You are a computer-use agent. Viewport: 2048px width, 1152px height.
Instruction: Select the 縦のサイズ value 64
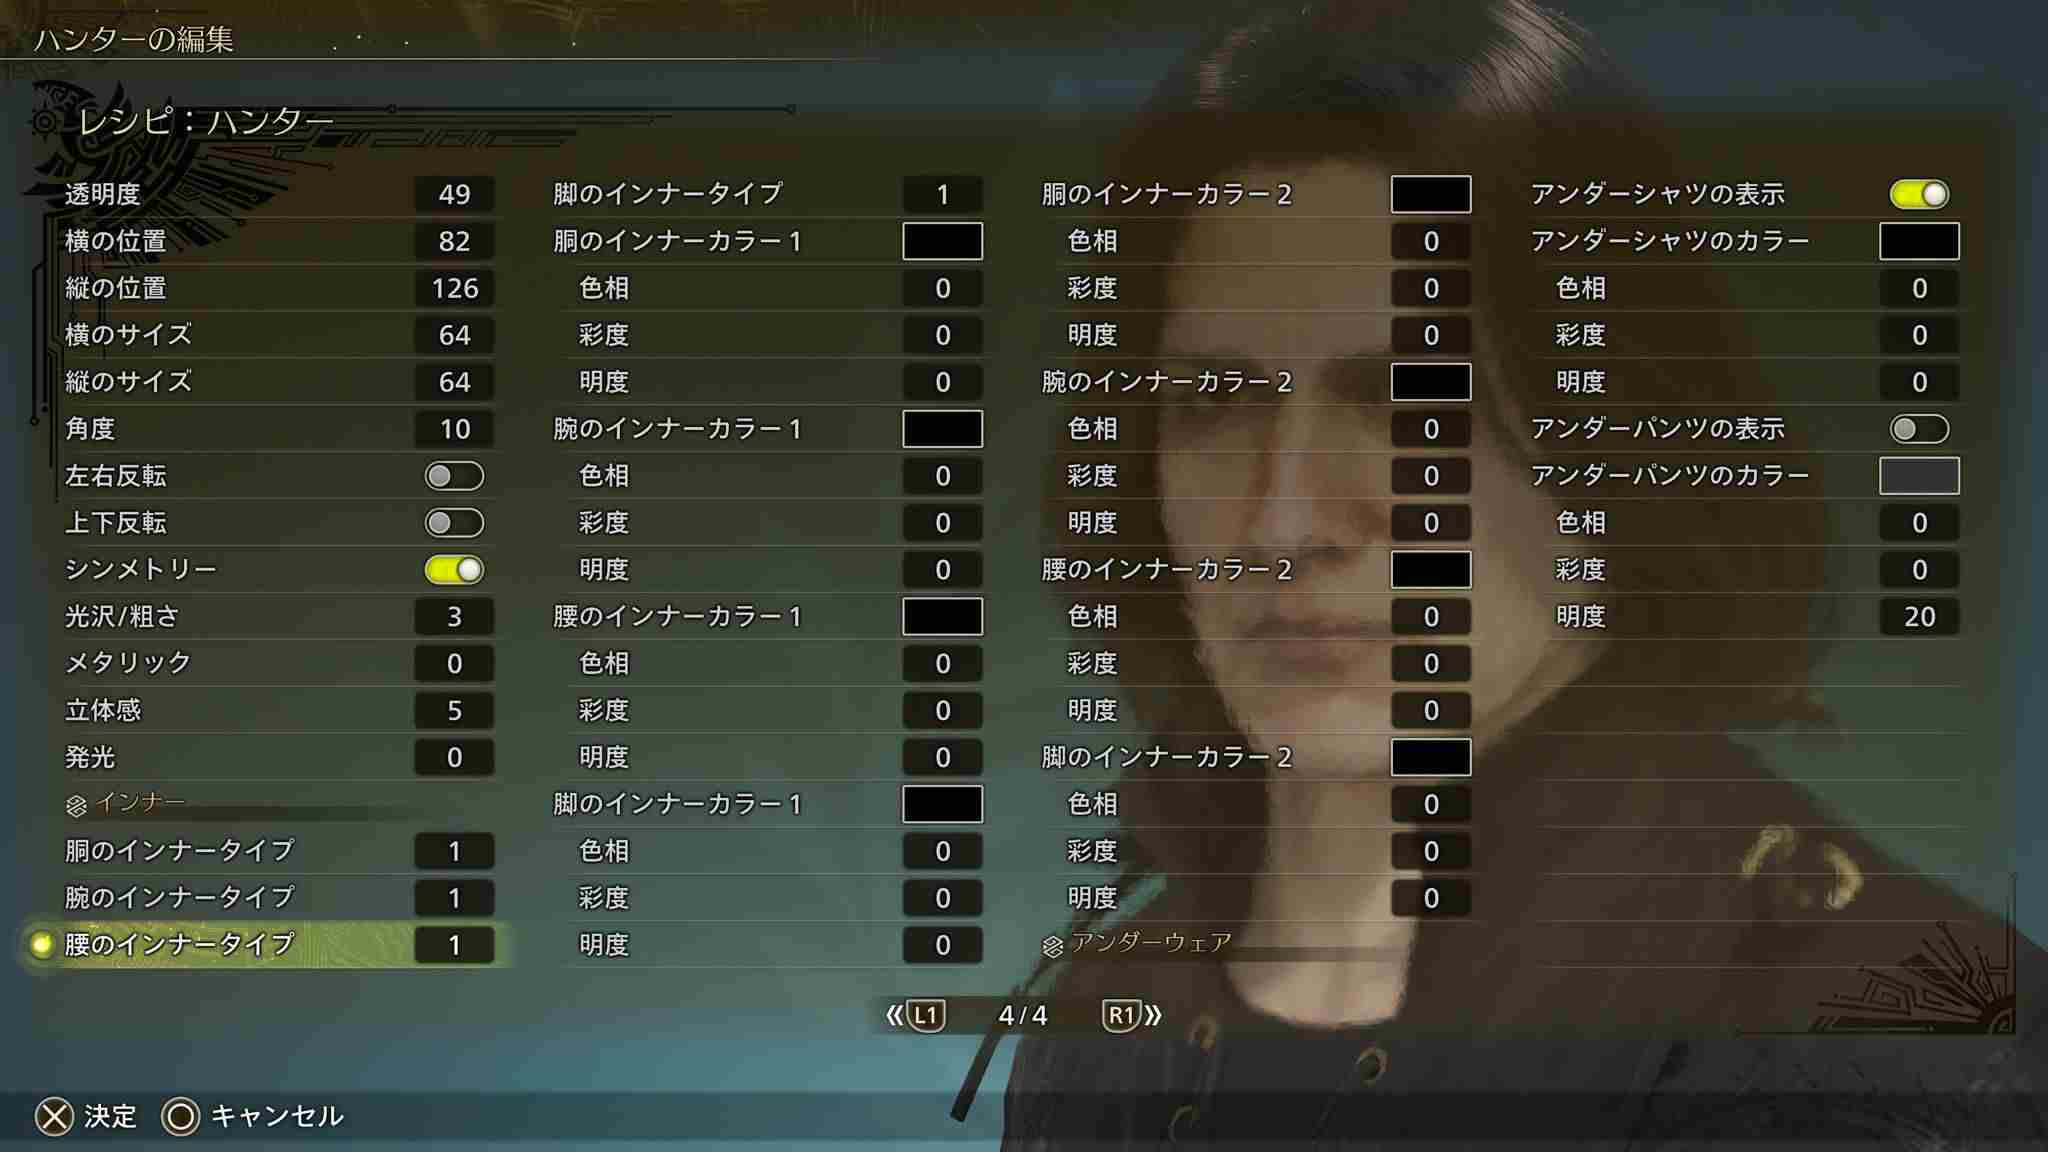point(454,382)
